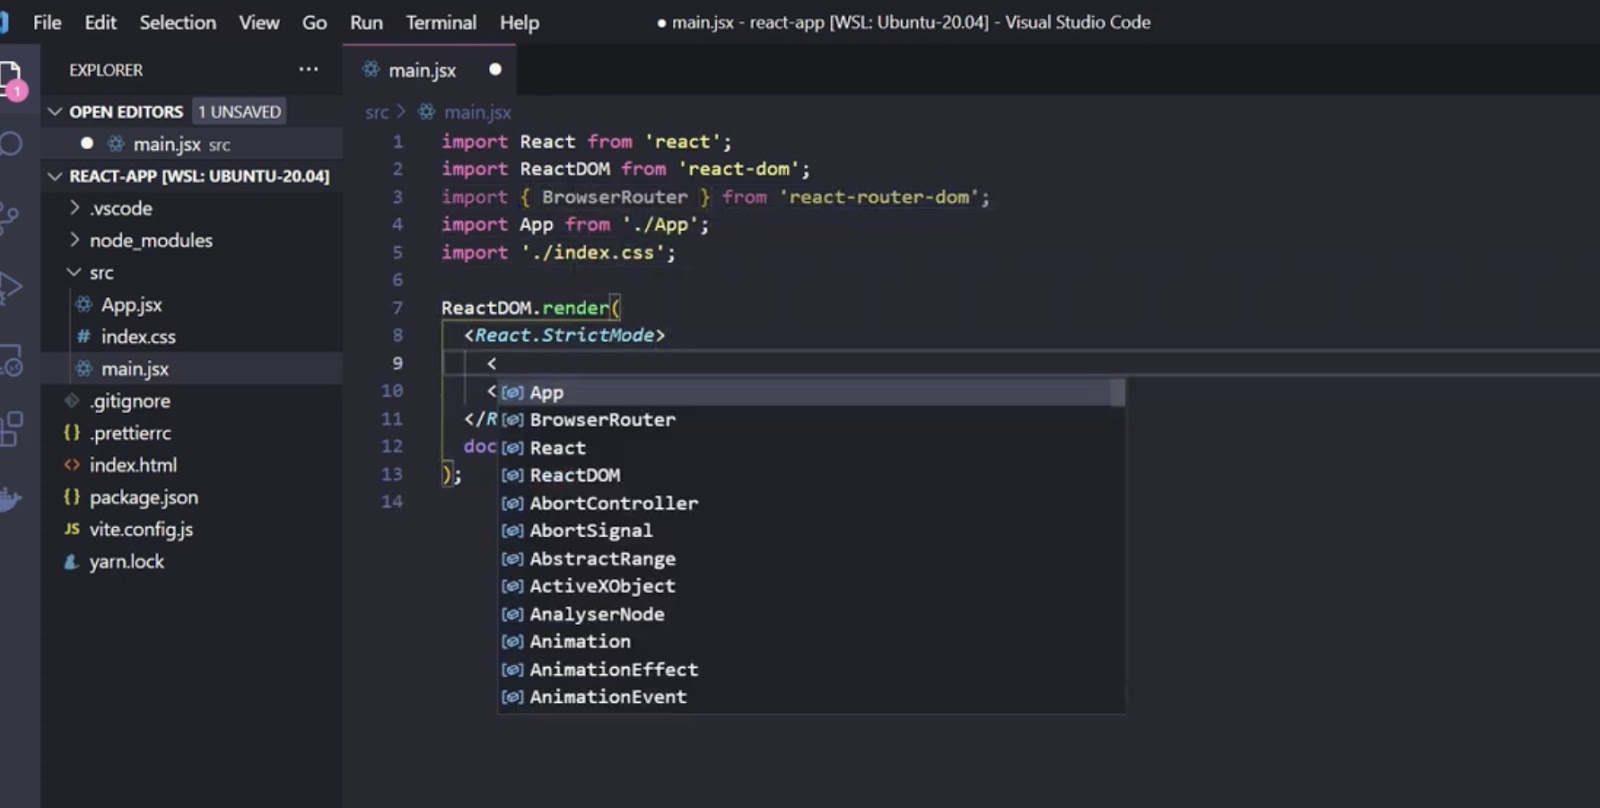Choose ActiveXObject from suggestions
This screenshot has width=1600, height=808.
tap(811, 586)
